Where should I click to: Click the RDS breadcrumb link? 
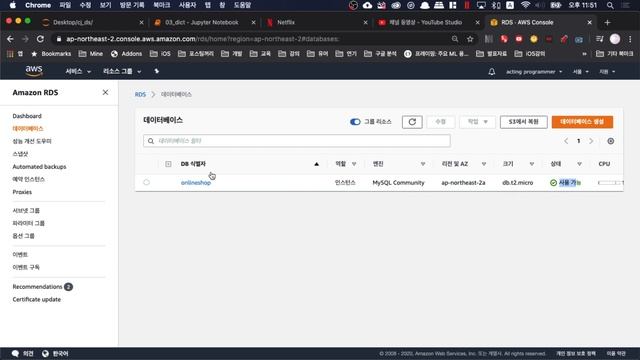140,94
